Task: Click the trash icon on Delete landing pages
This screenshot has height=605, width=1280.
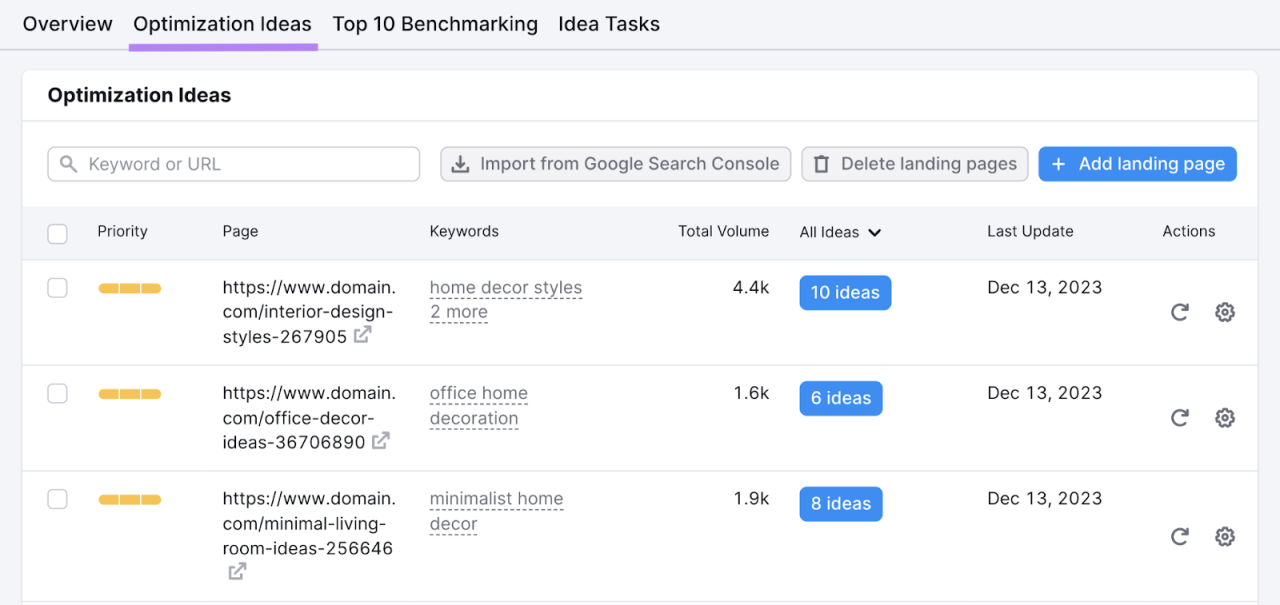Action: (821, 163)
